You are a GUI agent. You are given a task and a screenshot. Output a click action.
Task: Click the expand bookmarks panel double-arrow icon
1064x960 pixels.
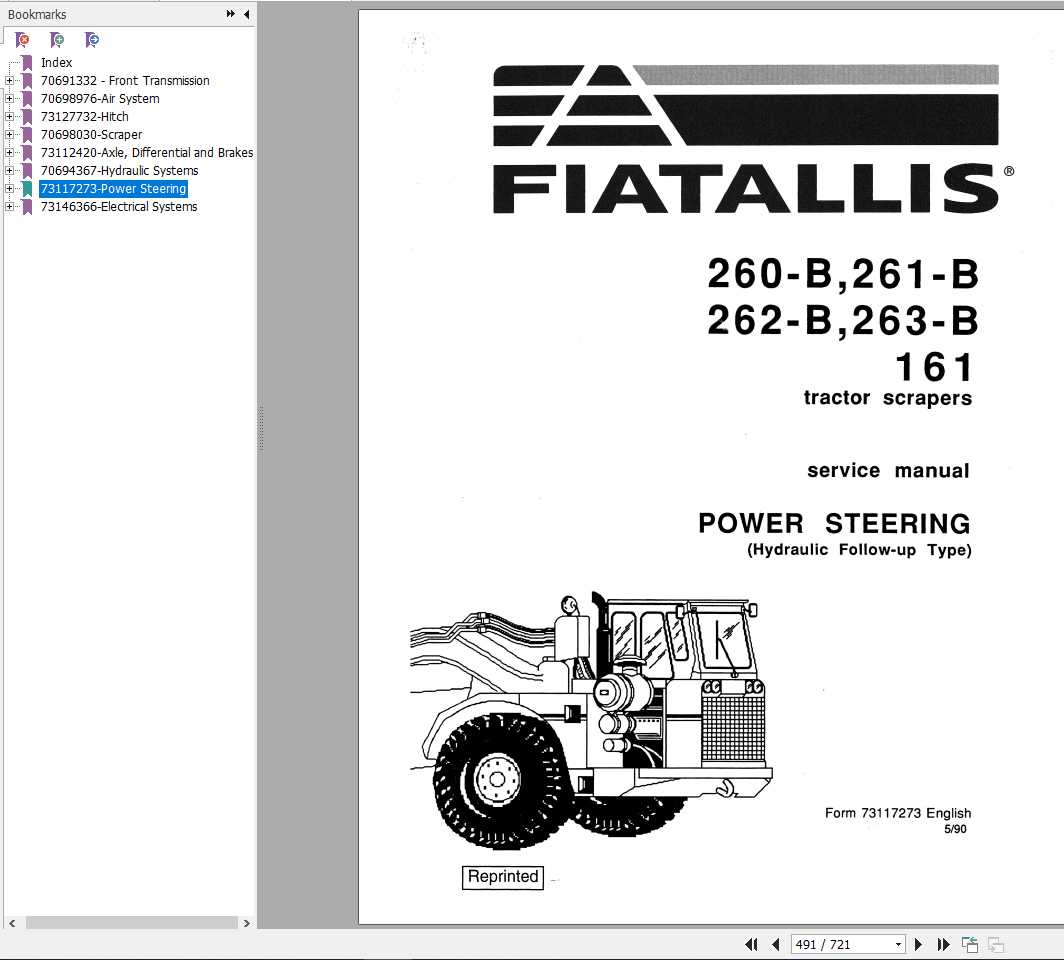(x=231, y=14)
